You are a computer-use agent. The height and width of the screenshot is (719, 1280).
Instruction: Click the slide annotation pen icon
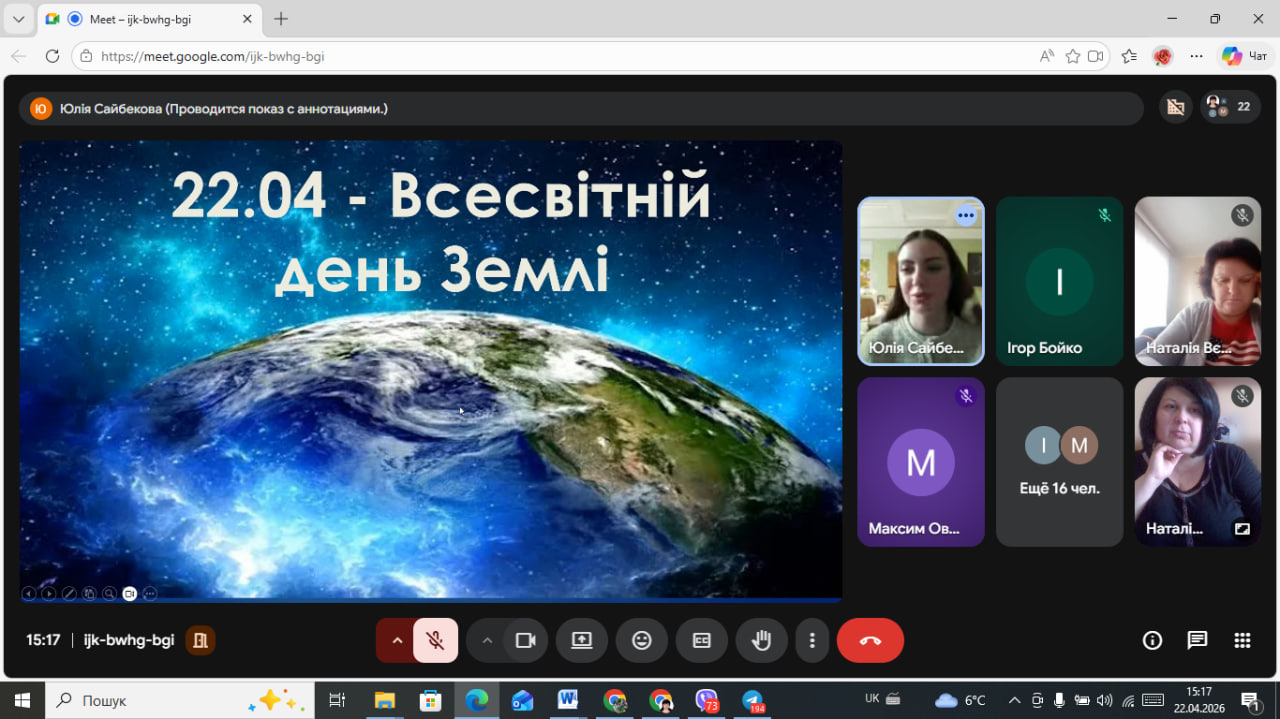point(69,594)
